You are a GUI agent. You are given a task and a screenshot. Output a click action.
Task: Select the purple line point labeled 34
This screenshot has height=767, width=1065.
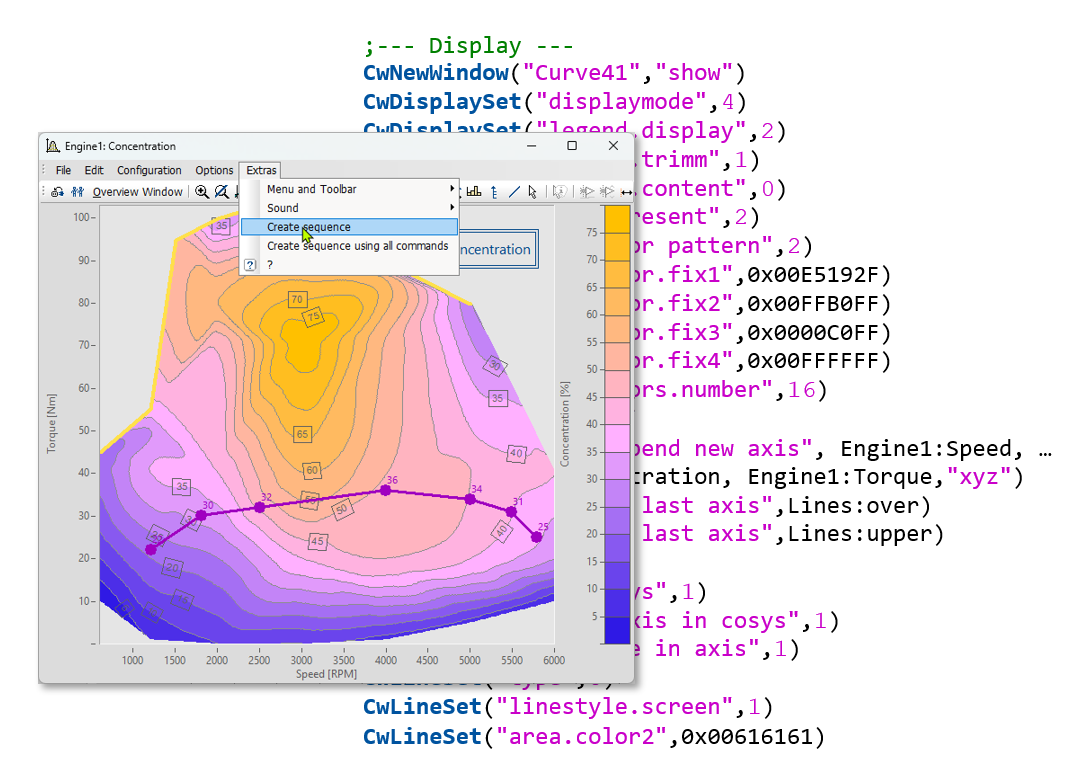pyautogui.click(x=470, y=499)
